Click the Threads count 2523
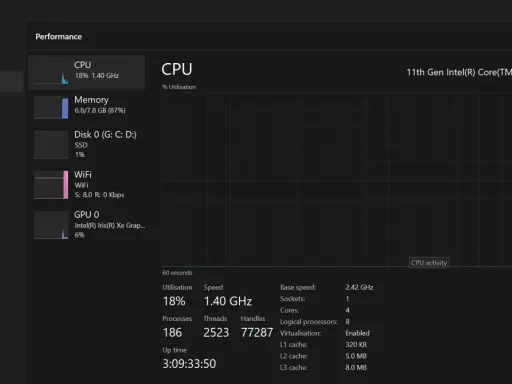 coord(216,333)
